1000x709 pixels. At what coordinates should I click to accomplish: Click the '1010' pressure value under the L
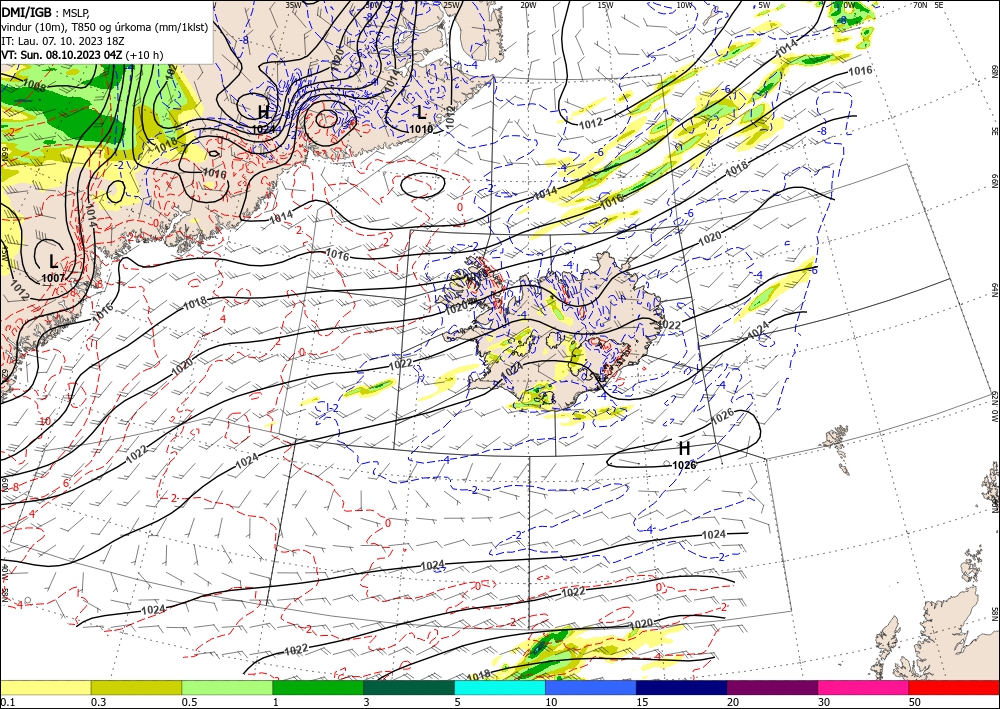(421, 129)
